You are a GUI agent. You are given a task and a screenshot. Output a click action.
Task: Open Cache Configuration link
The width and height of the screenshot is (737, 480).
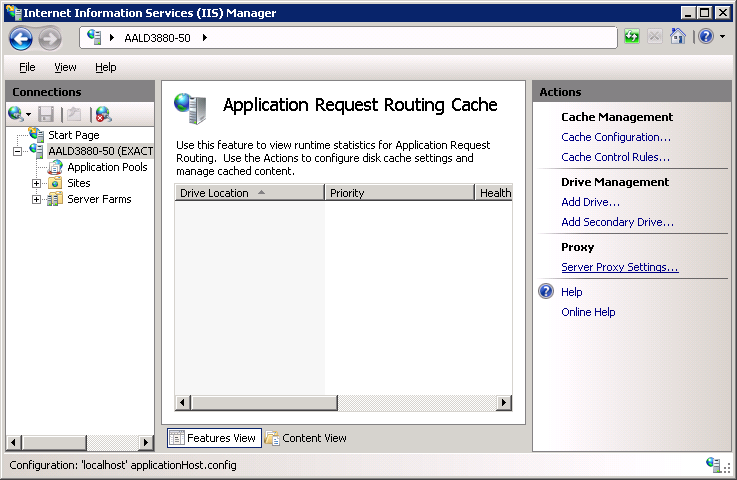coord(616,137)
